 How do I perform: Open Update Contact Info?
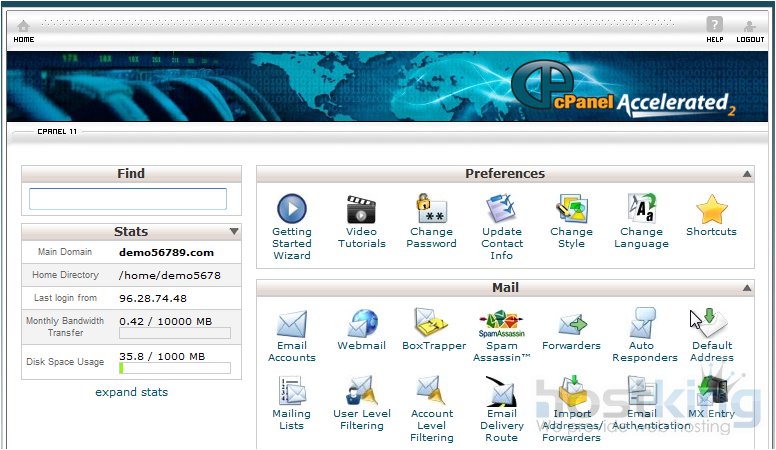point(502,209)
